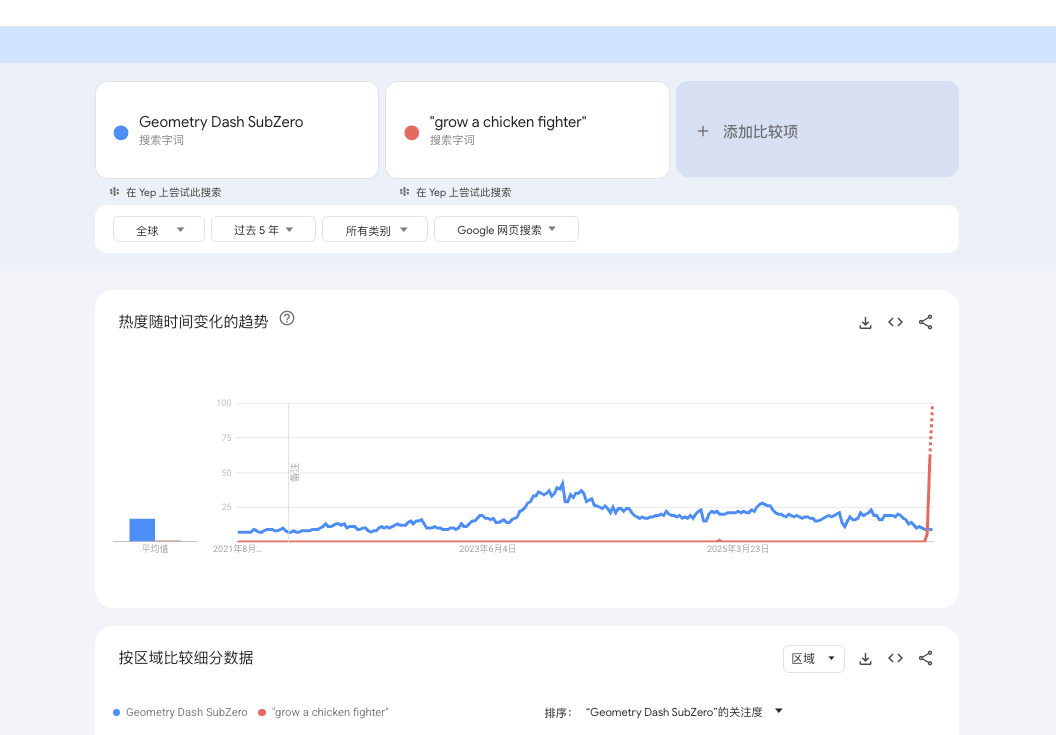This screenshot has height=735, width=1056.
Task: Open embed code for the trend-over-time chart
Action: [895, 322]
